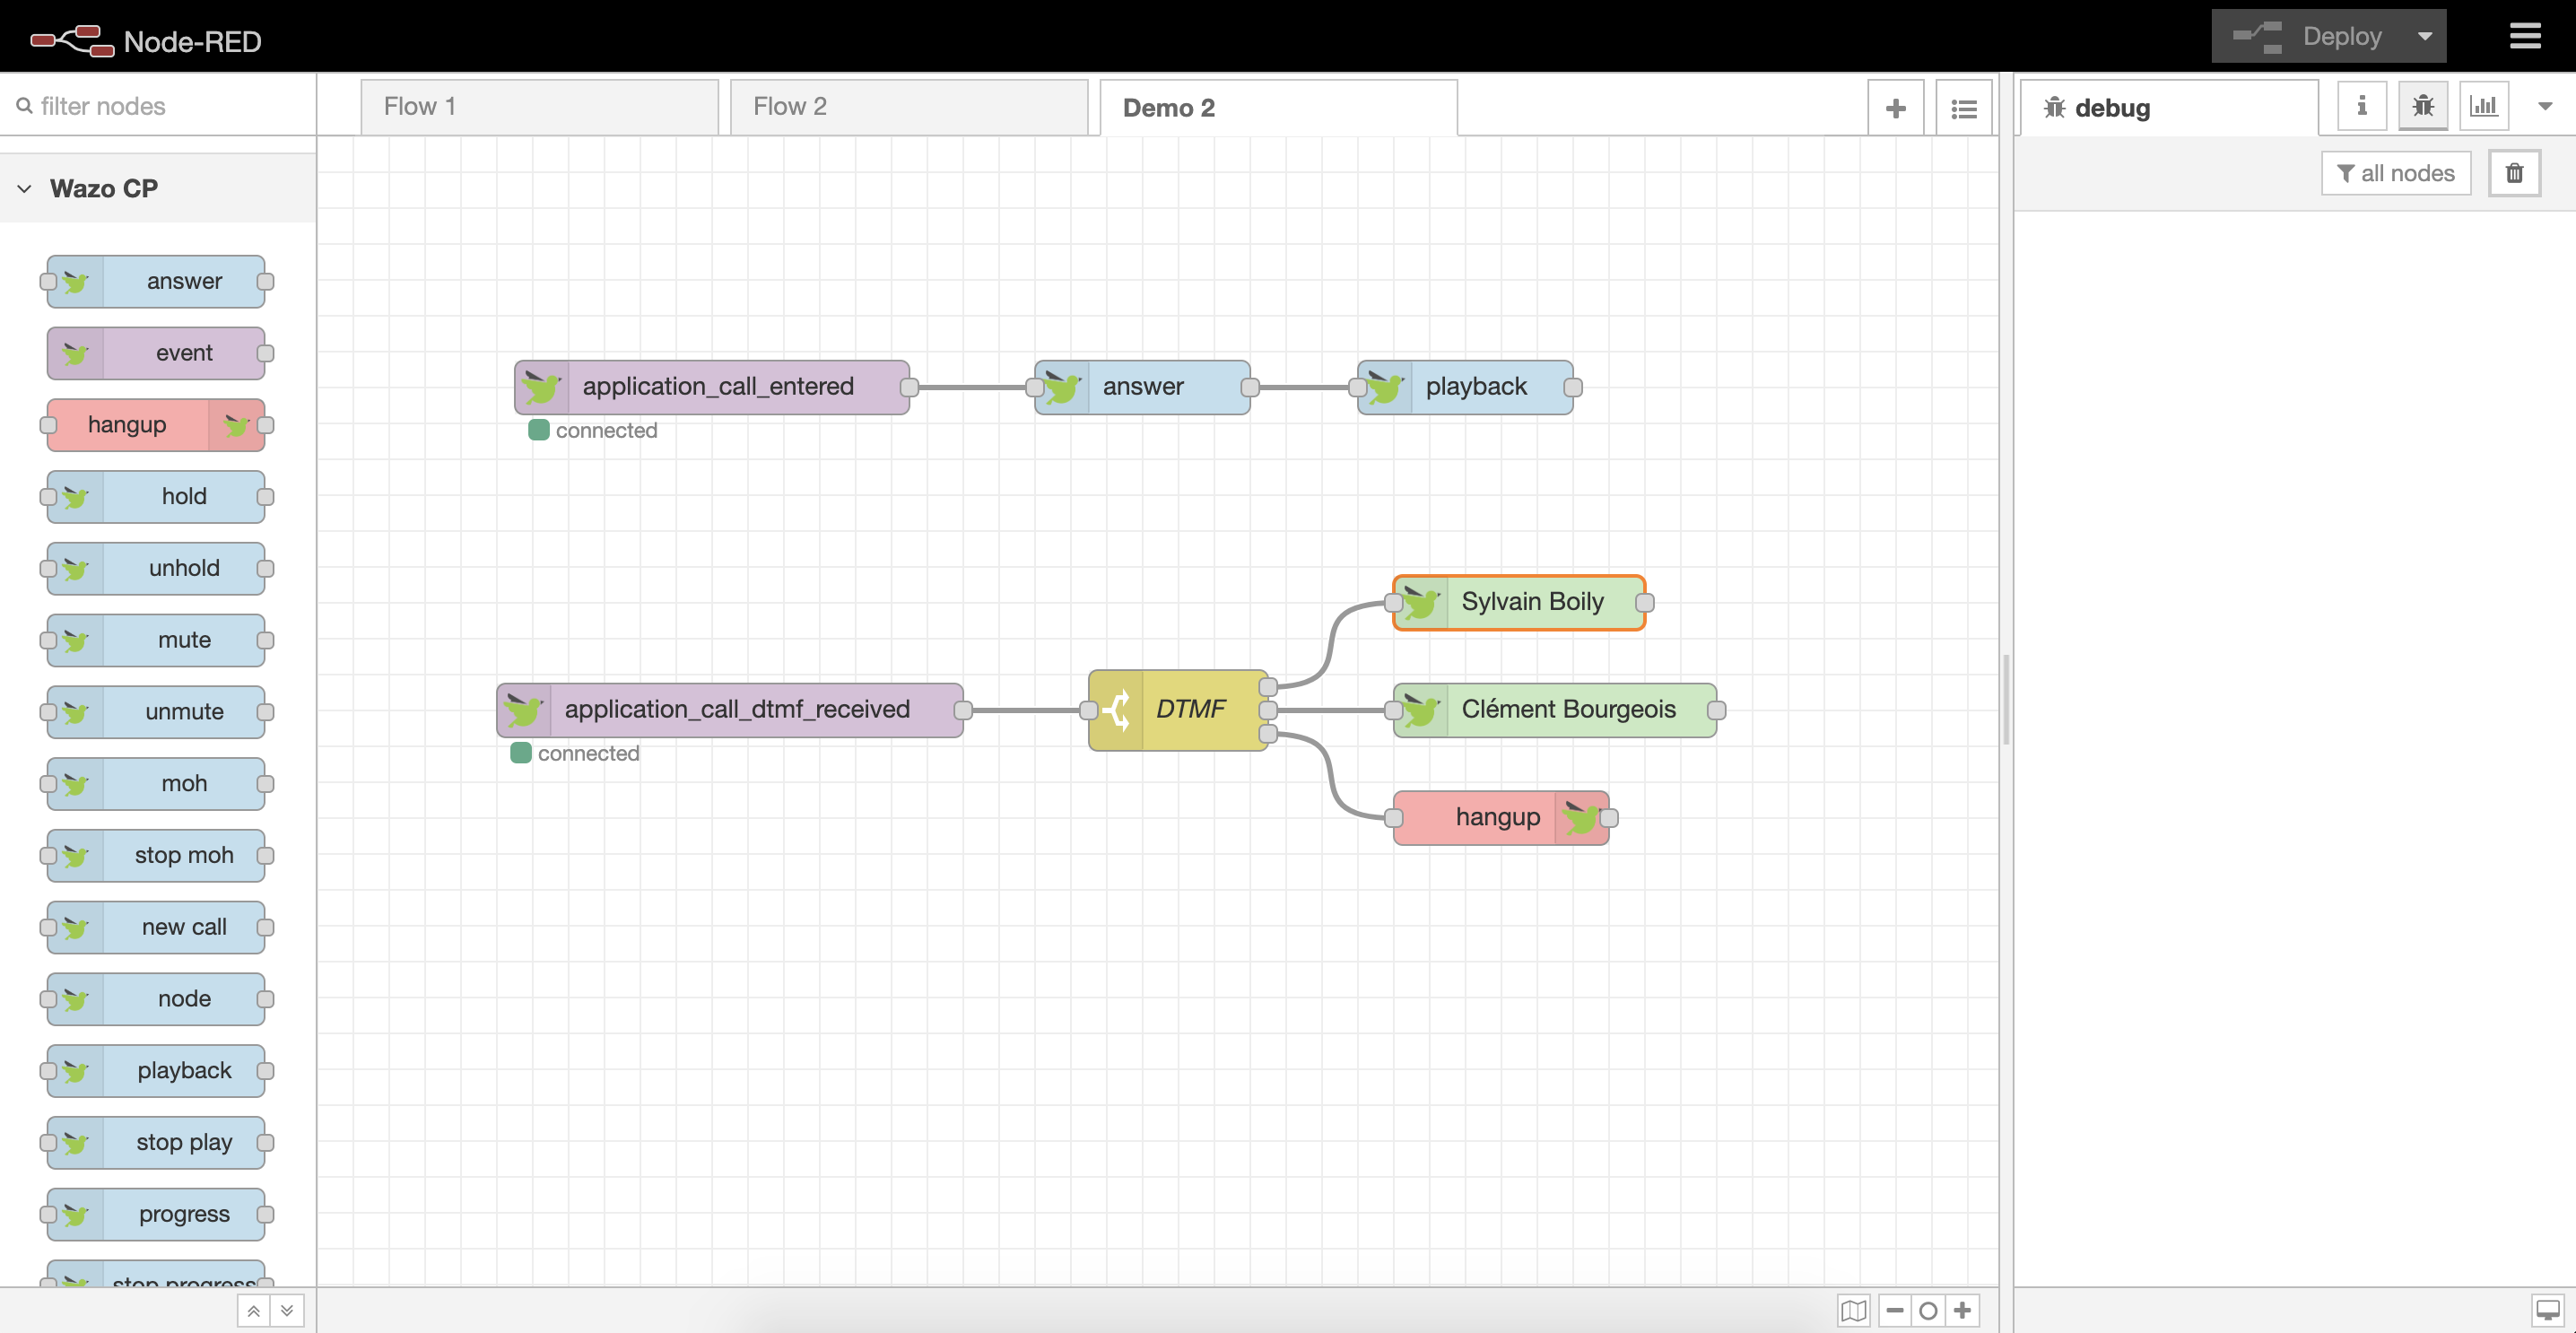
Task: Open the info sidebar tab icon
Action: coord(2361,106)
